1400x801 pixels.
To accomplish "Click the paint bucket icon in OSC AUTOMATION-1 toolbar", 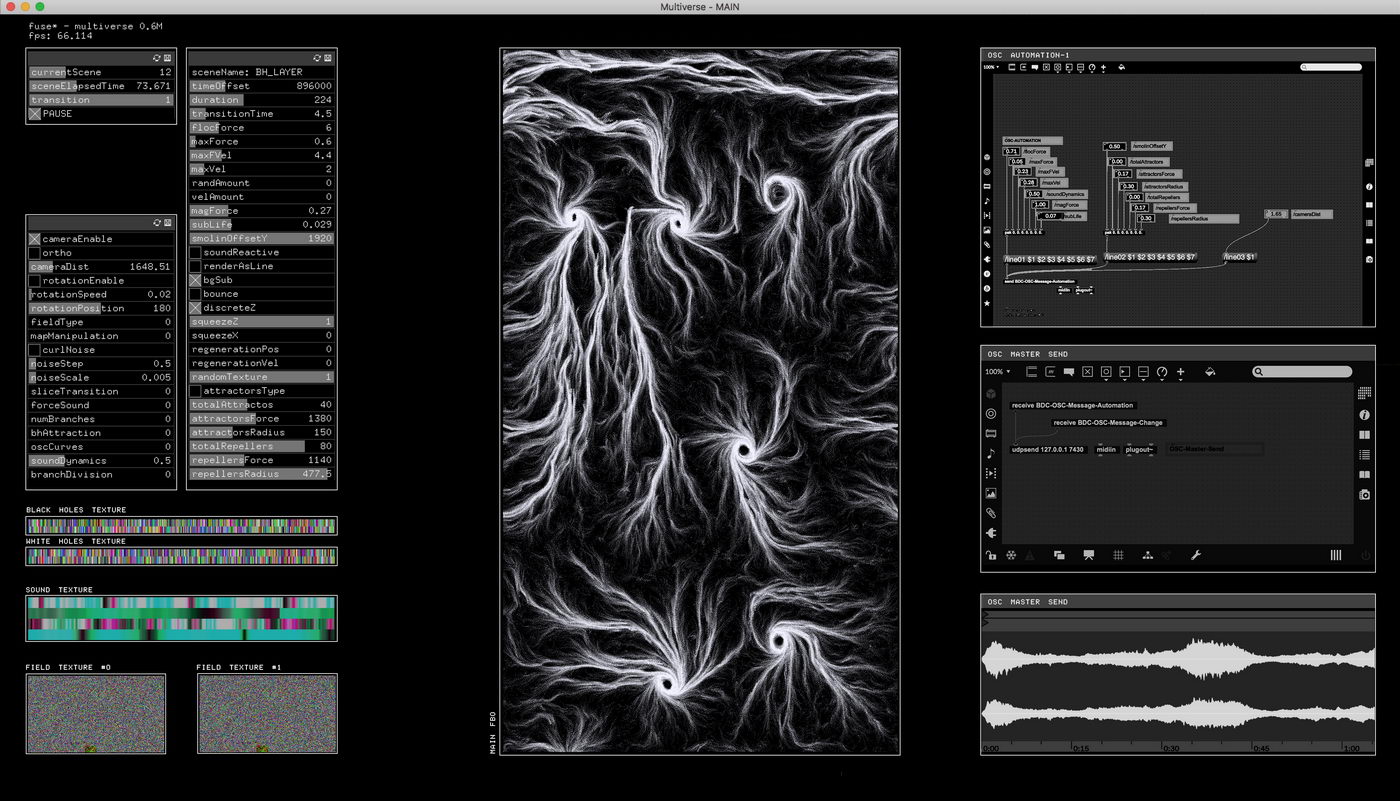I will tap(1121, 68).
